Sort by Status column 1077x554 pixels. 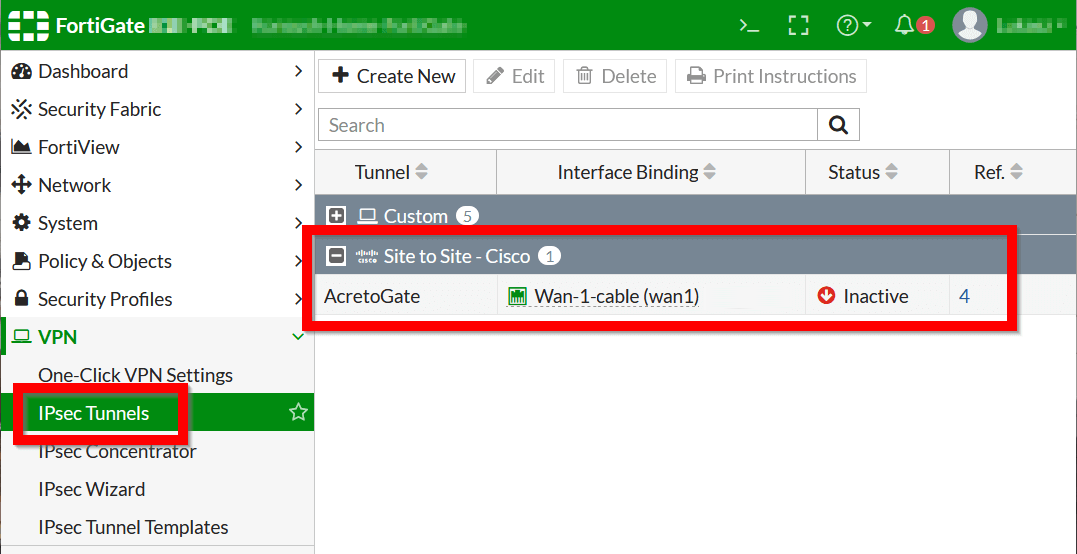pos(863,172)
